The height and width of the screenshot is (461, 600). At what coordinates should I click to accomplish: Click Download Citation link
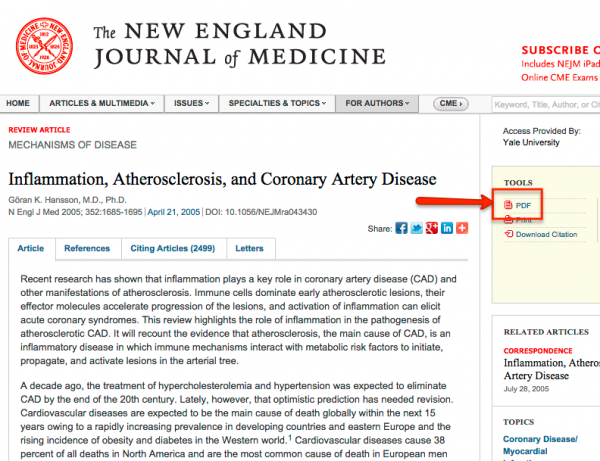pos(546,234)
